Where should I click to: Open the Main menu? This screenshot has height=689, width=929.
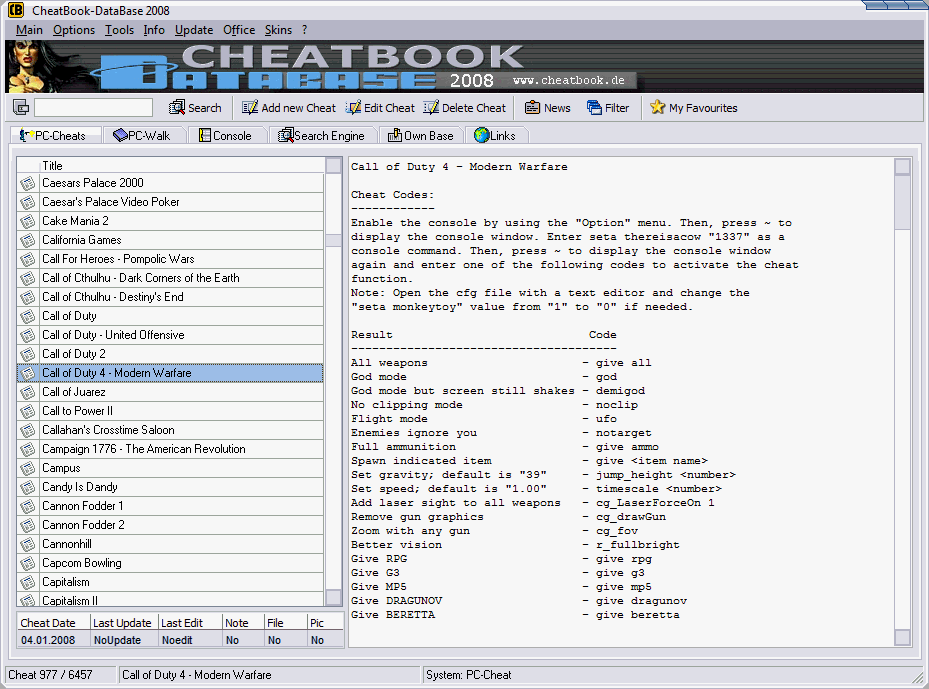click(29, 30)
